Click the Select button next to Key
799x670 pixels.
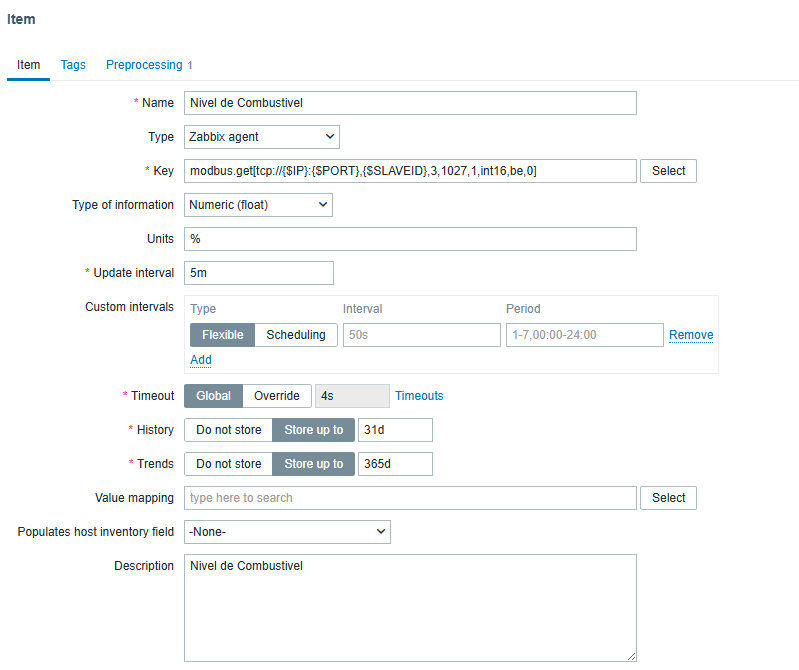(668, 171)
